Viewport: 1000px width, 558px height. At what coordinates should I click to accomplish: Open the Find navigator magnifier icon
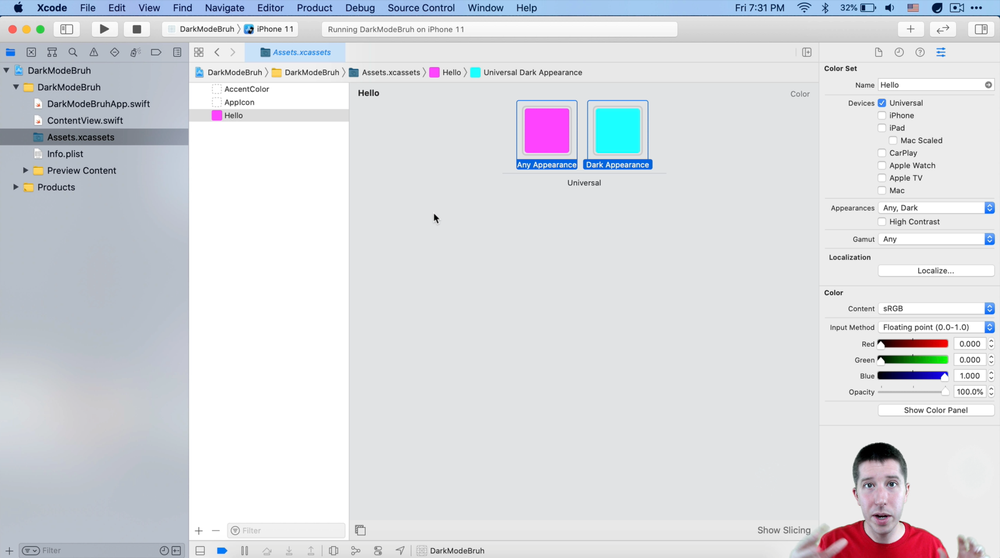[x=73, y=52]
